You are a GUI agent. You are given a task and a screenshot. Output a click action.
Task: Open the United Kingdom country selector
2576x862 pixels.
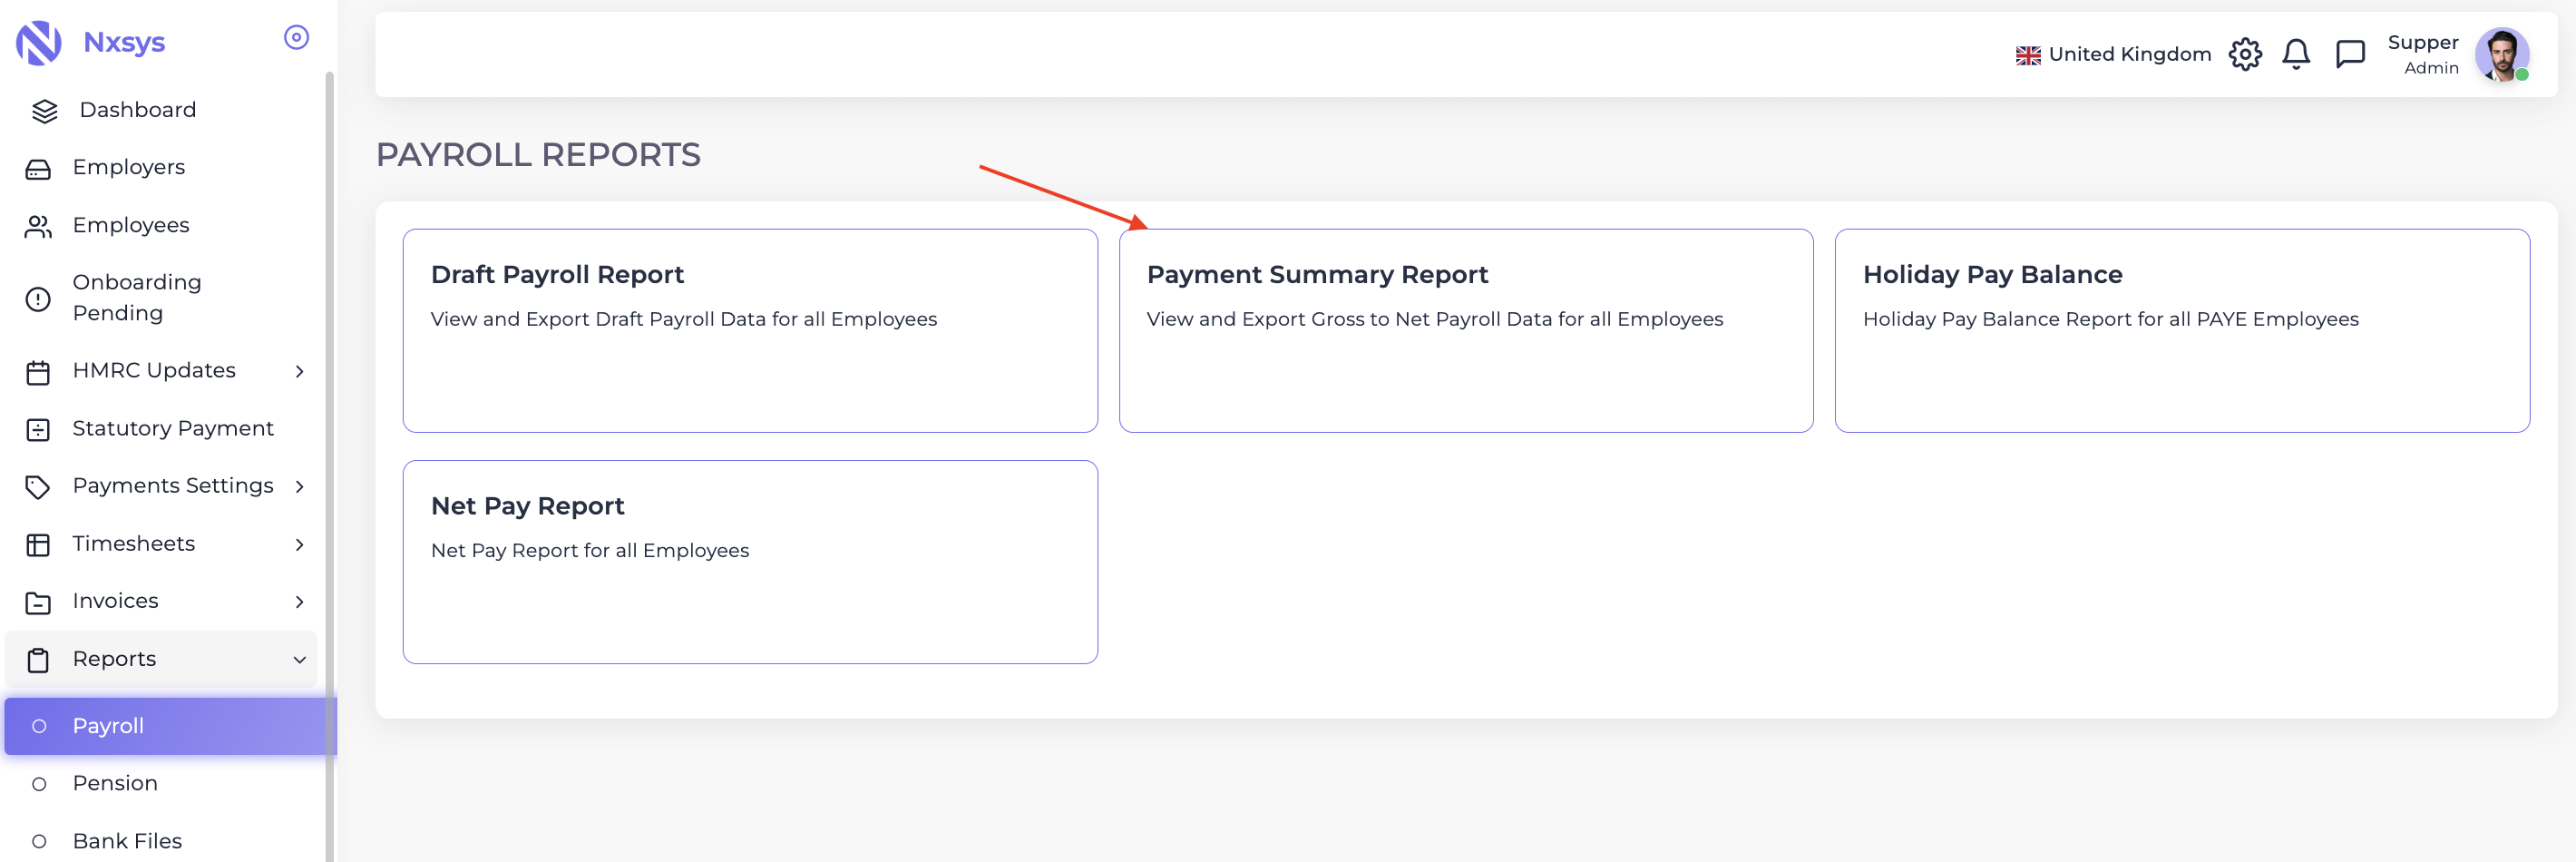(2113, 54)
